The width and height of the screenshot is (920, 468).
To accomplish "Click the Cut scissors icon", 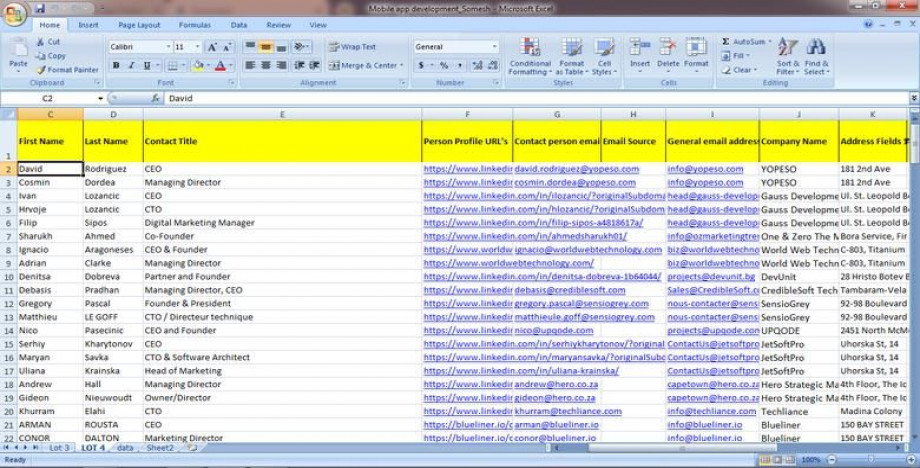I will click(x=41, y=42).
